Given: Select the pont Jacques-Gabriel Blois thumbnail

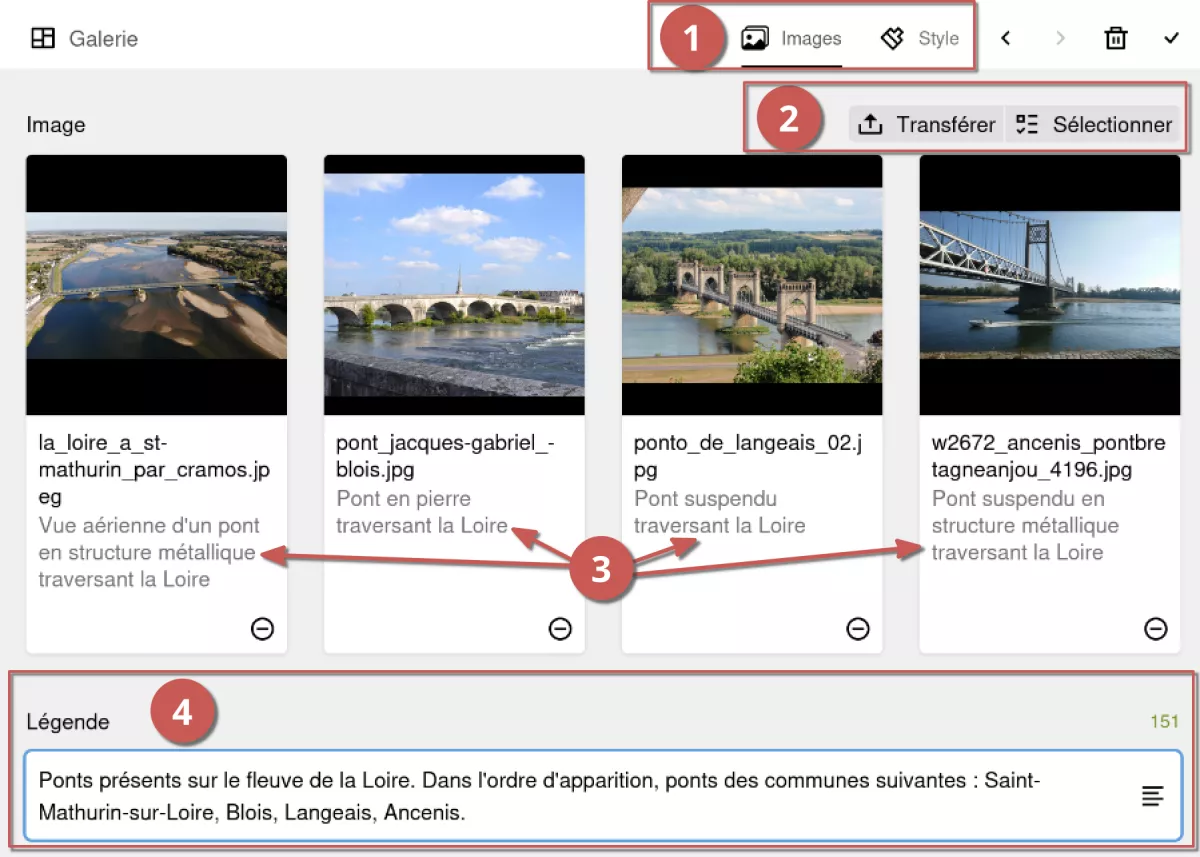Looking at the screenshot, I should 454,285.
